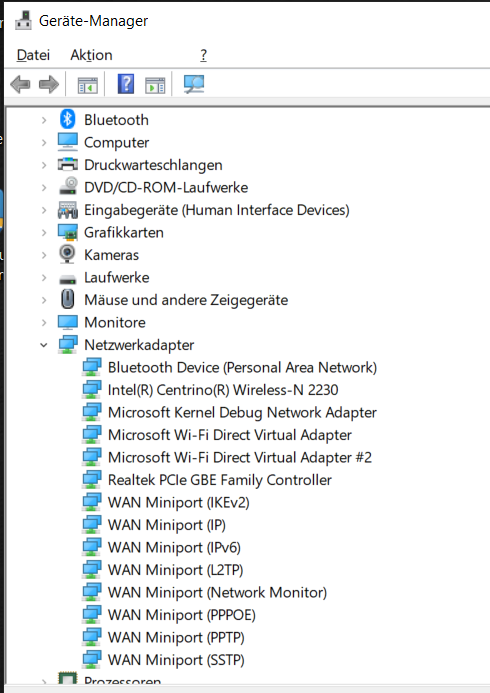The image size is (490, 693).
Task: Expand the Monitore category
Action: (x=44, y=323)
